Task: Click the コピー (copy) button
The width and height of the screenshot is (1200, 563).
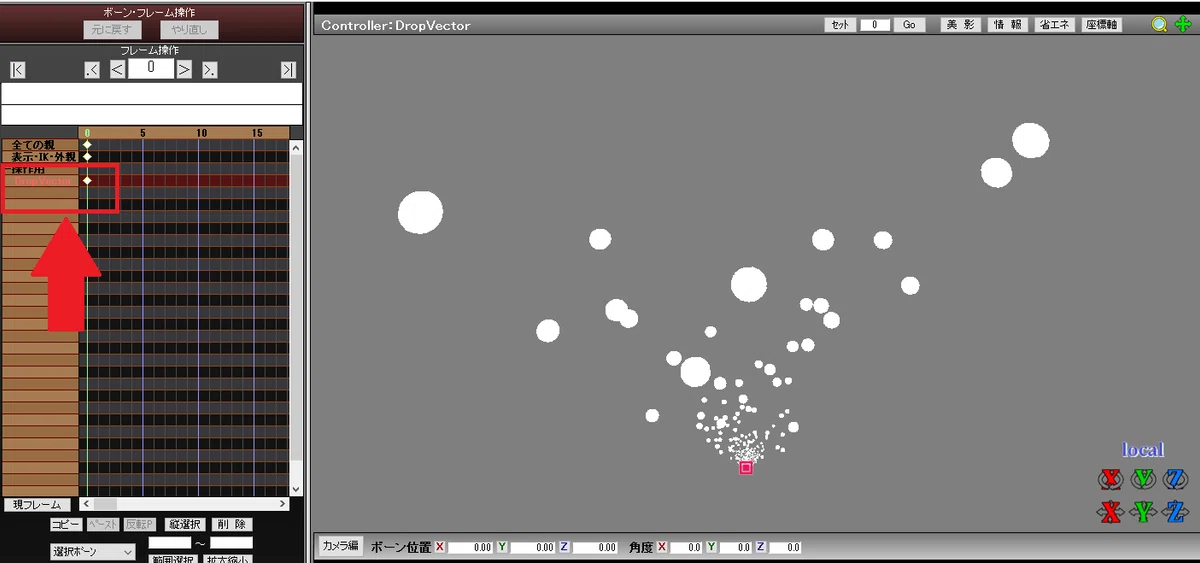Action: point(67,524)
